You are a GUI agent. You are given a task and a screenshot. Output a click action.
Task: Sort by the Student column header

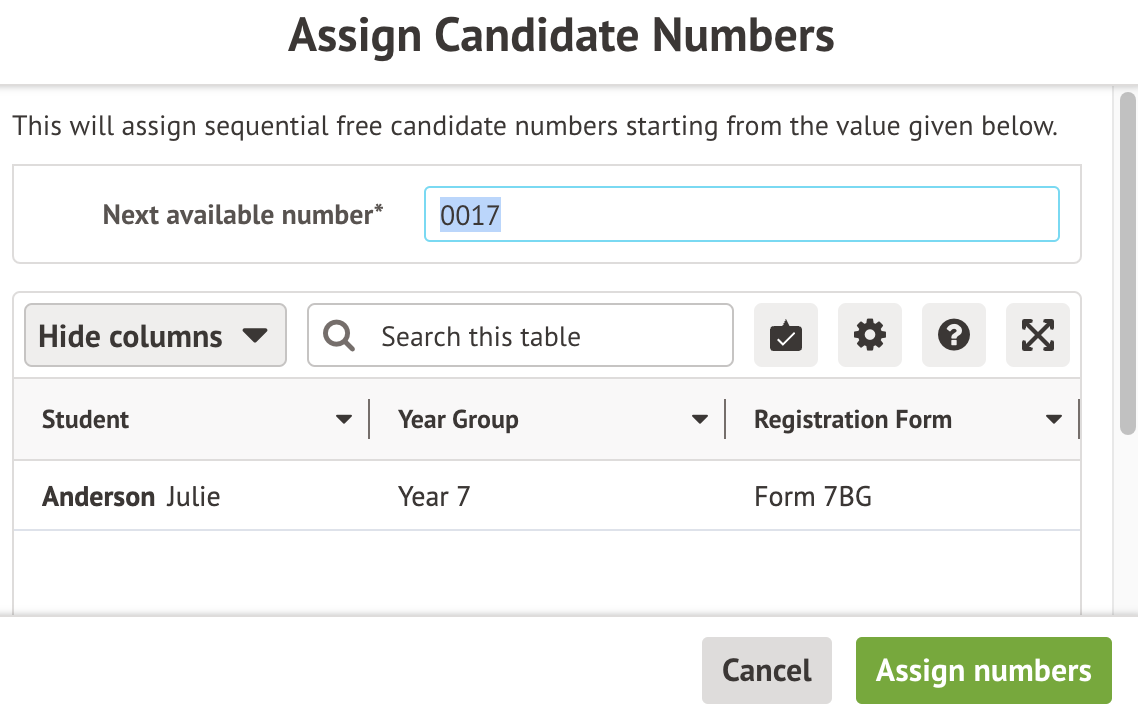click(86, 420)
